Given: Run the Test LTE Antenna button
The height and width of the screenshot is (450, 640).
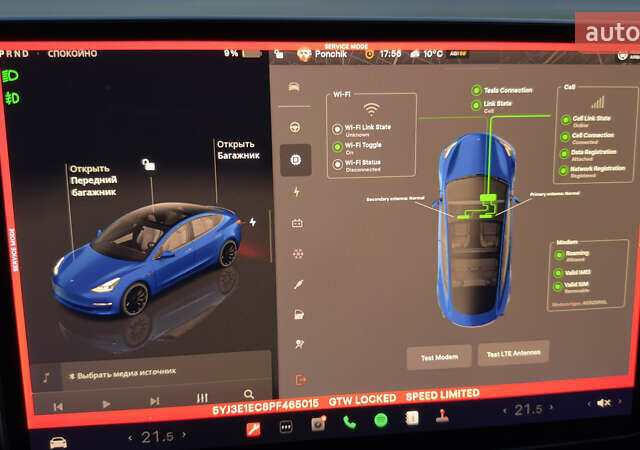Looking at the screenshot, I should pos(513,354).
